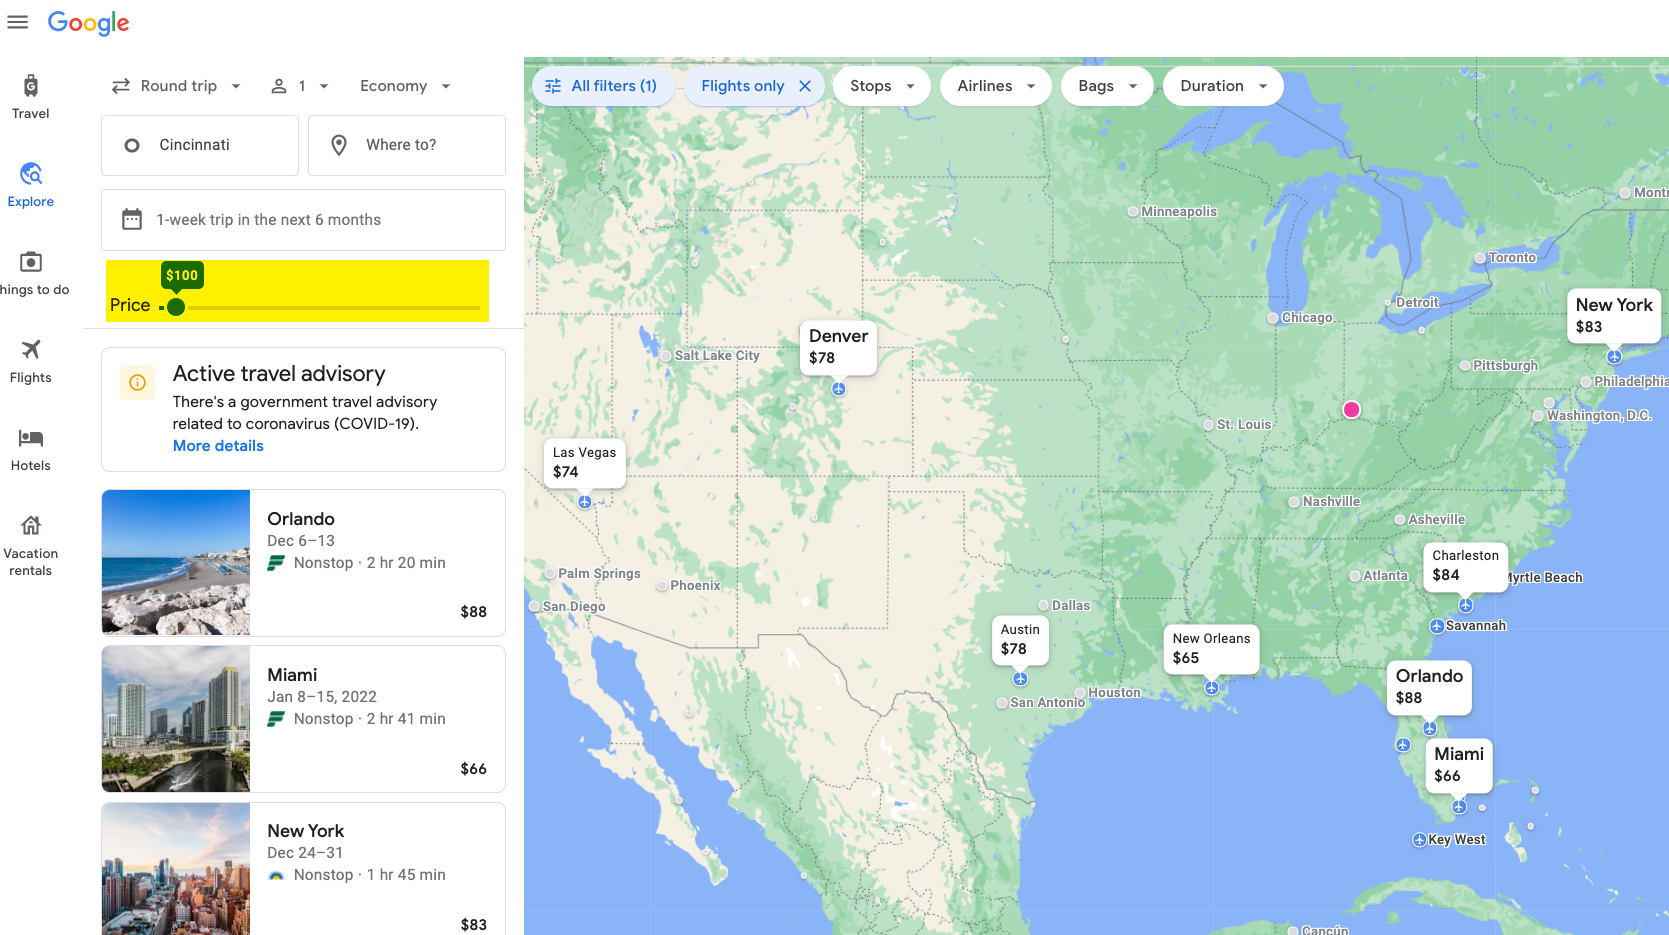Click the Dallas city marker
Viewport: 1669px width, 935px height.
1043,606
